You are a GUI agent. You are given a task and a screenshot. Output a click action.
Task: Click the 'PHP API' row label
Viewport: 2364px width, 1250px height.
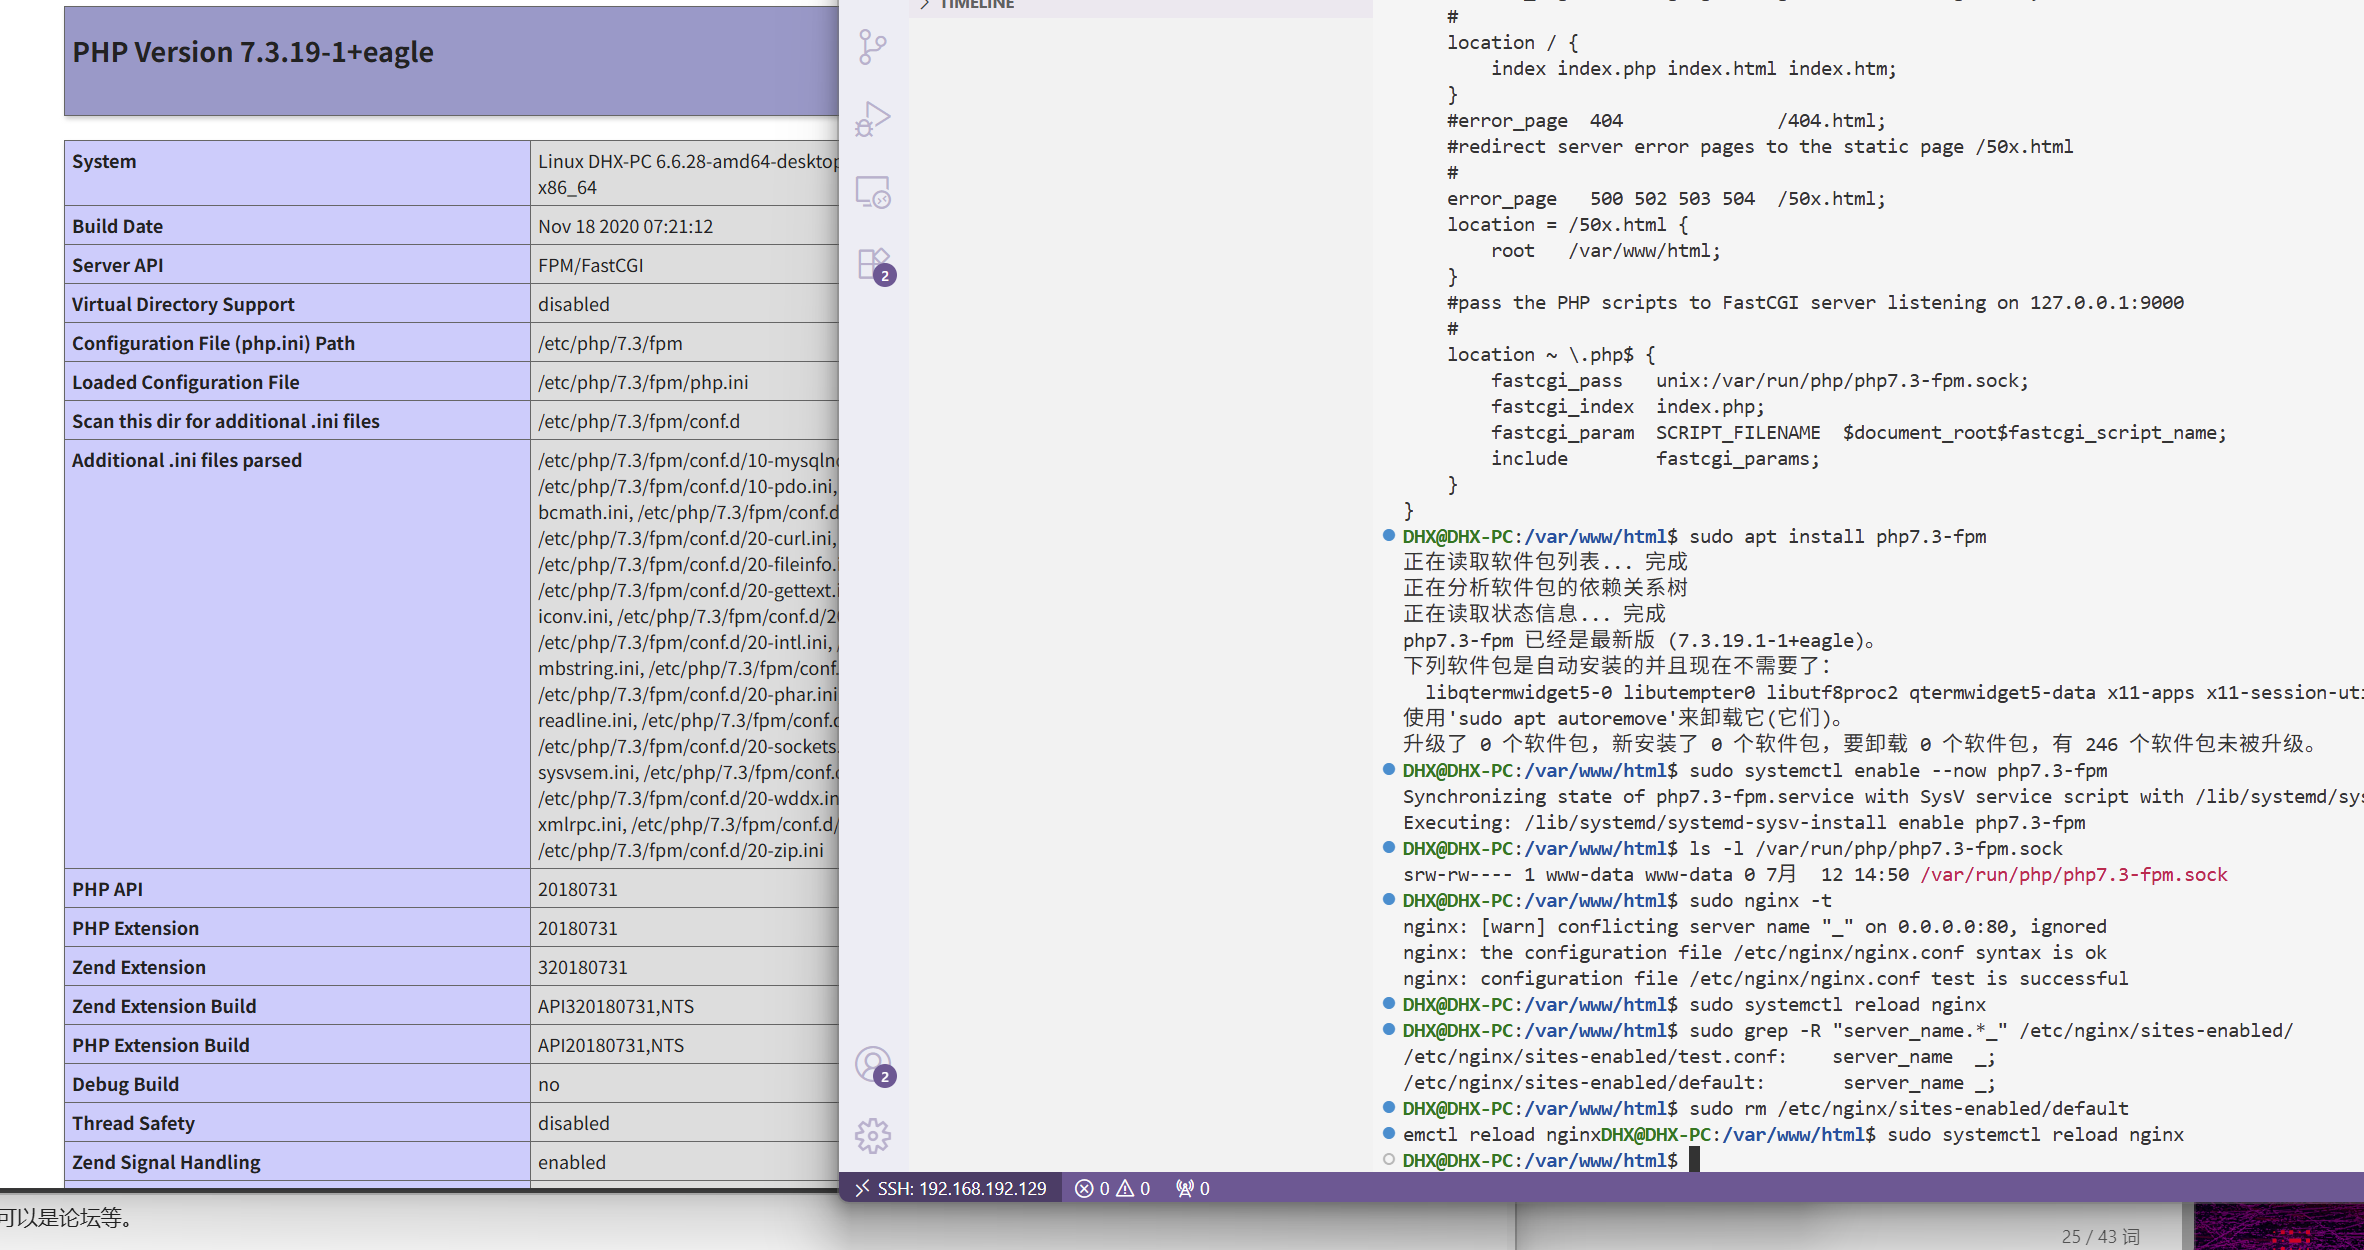[x=107, y=889]
